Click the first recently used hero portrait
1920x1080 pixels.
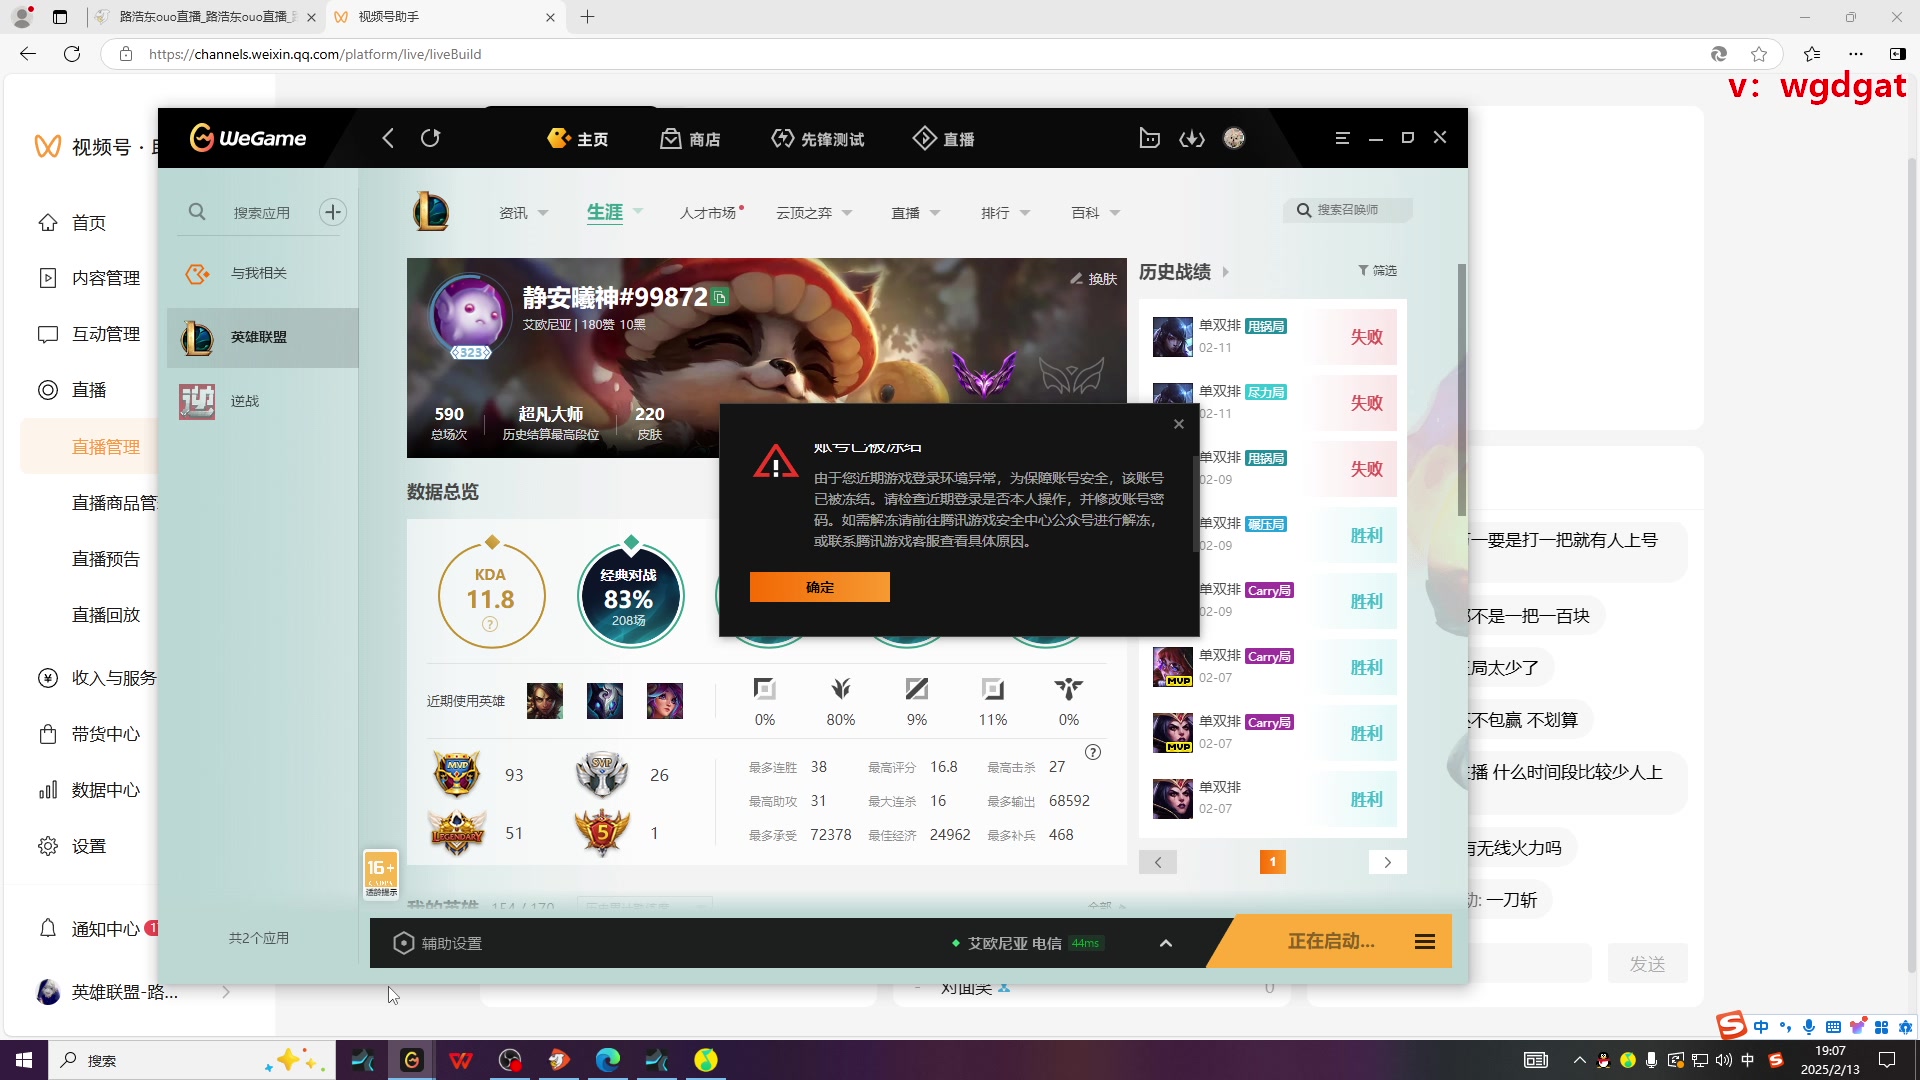[x=545, y=701]
